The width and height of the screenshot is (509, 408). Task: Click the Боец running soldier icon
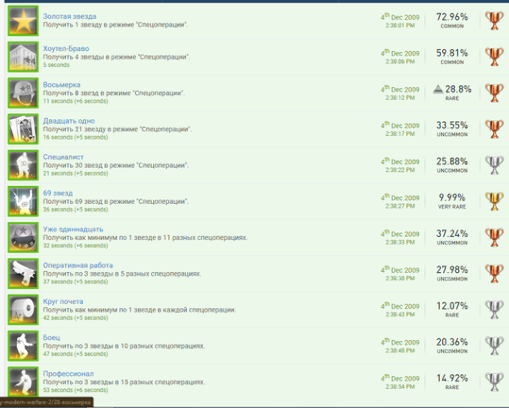pos(23,346)
